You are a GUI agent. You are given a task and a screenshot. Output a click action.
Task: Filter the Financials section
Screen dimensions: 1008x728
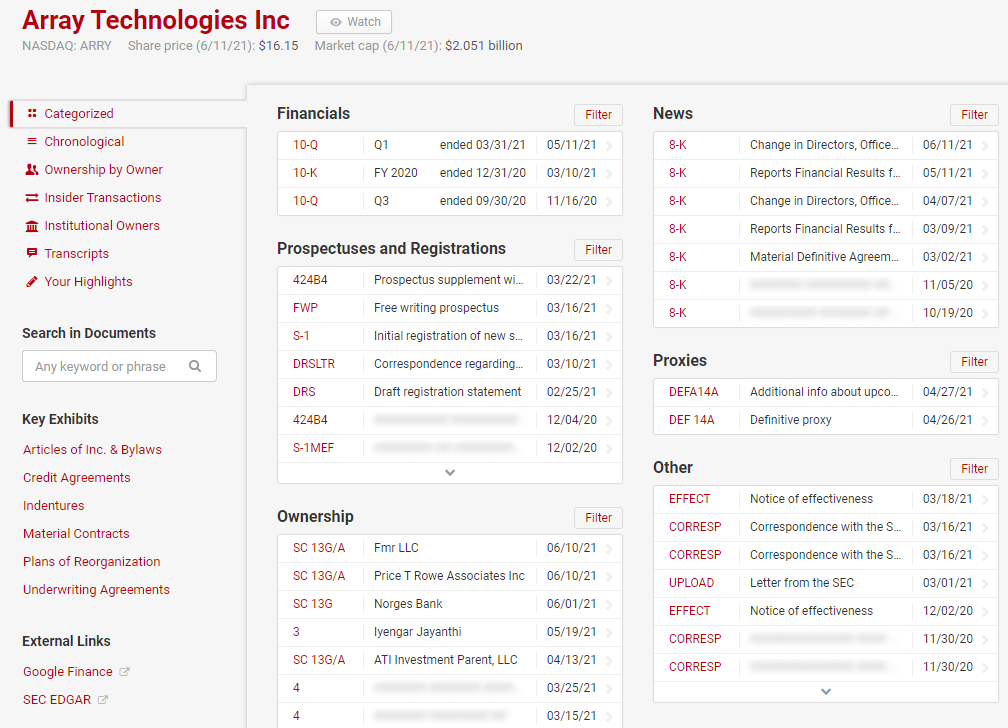point(598,114)
